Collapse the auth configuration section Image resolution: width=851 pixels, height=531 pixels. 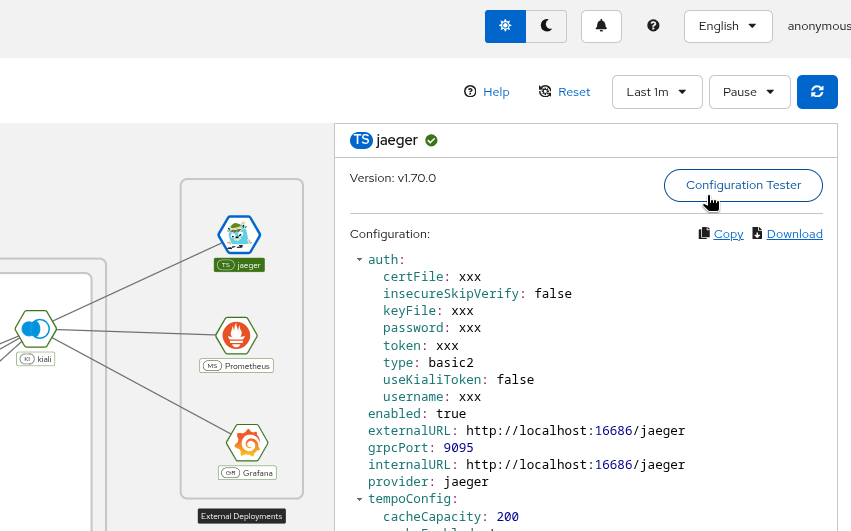click(359, 260)
